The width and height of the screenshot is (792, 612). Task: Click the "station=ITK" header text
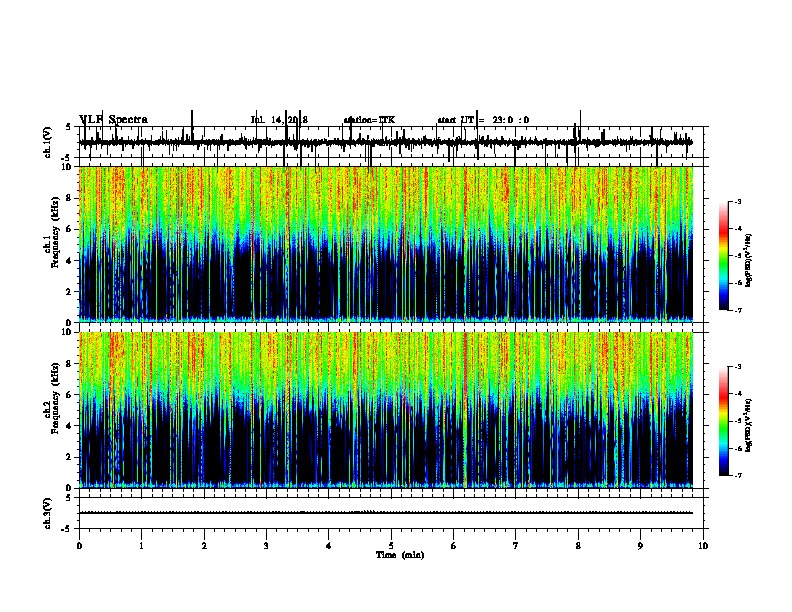(x=369, y=120)
